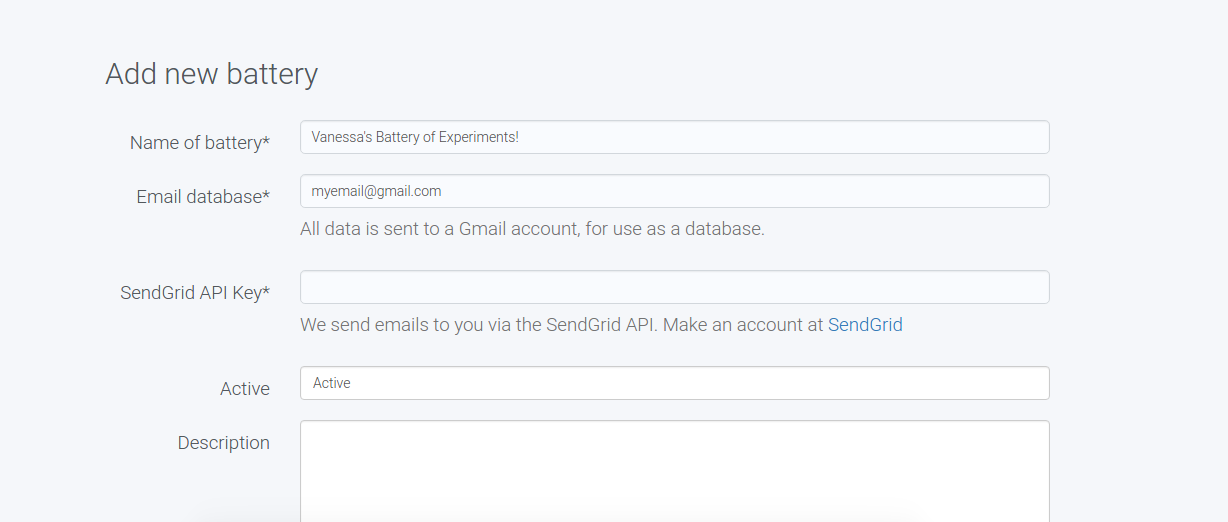Click the Gmail account database help text
Viewport: 1228px width, 522px height.
coord(532,229)
